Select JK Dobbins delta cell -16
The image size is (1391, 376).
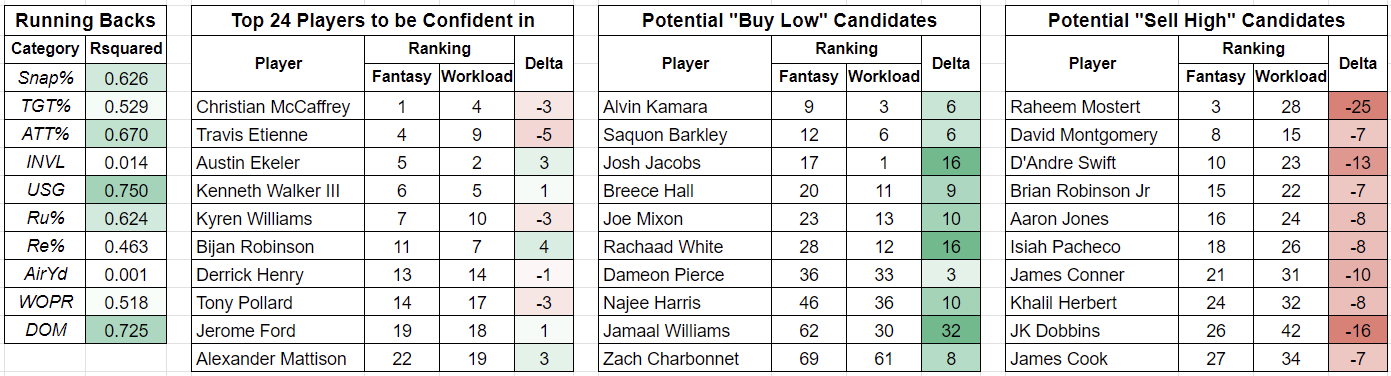click(x=1358, y=331)
